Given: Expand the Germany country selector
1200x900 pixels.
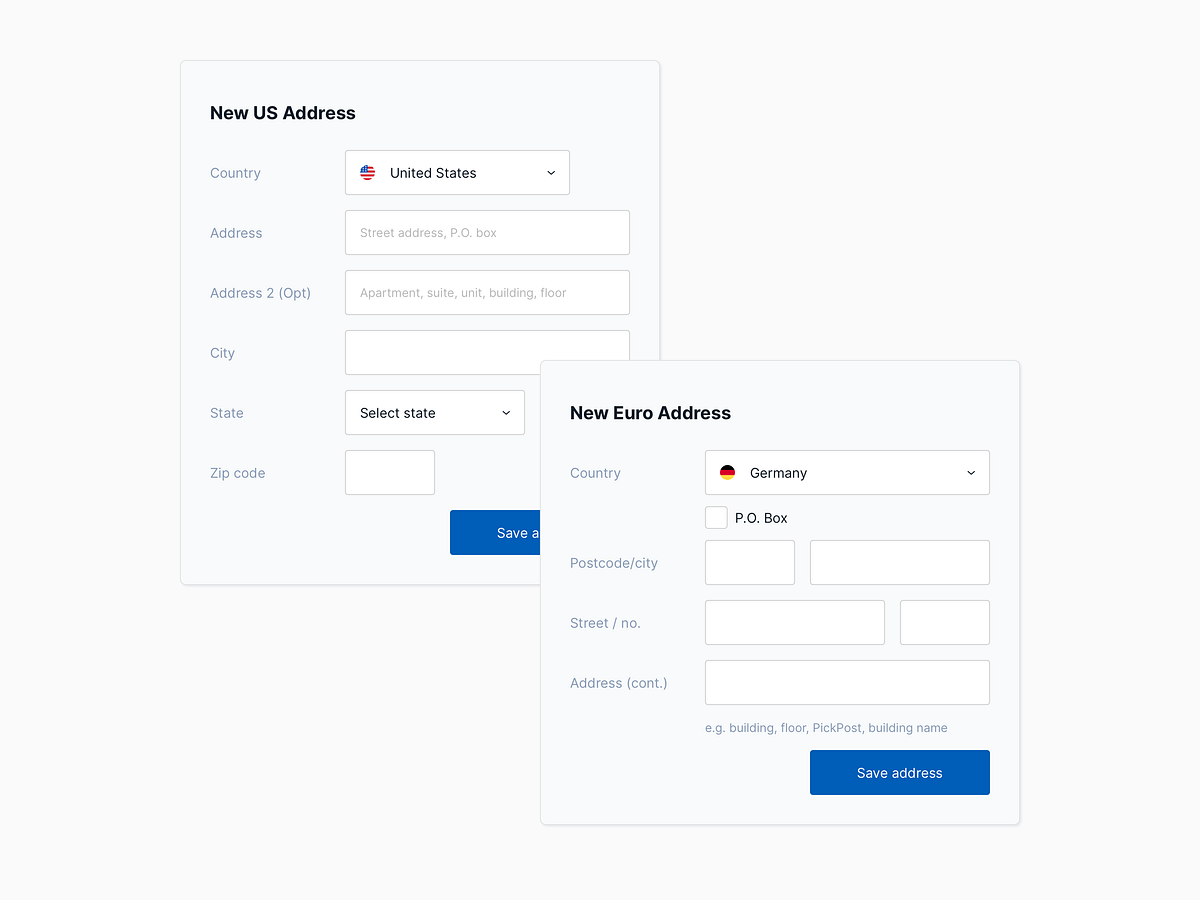Looking at the screenshot, I should (846, 472).
